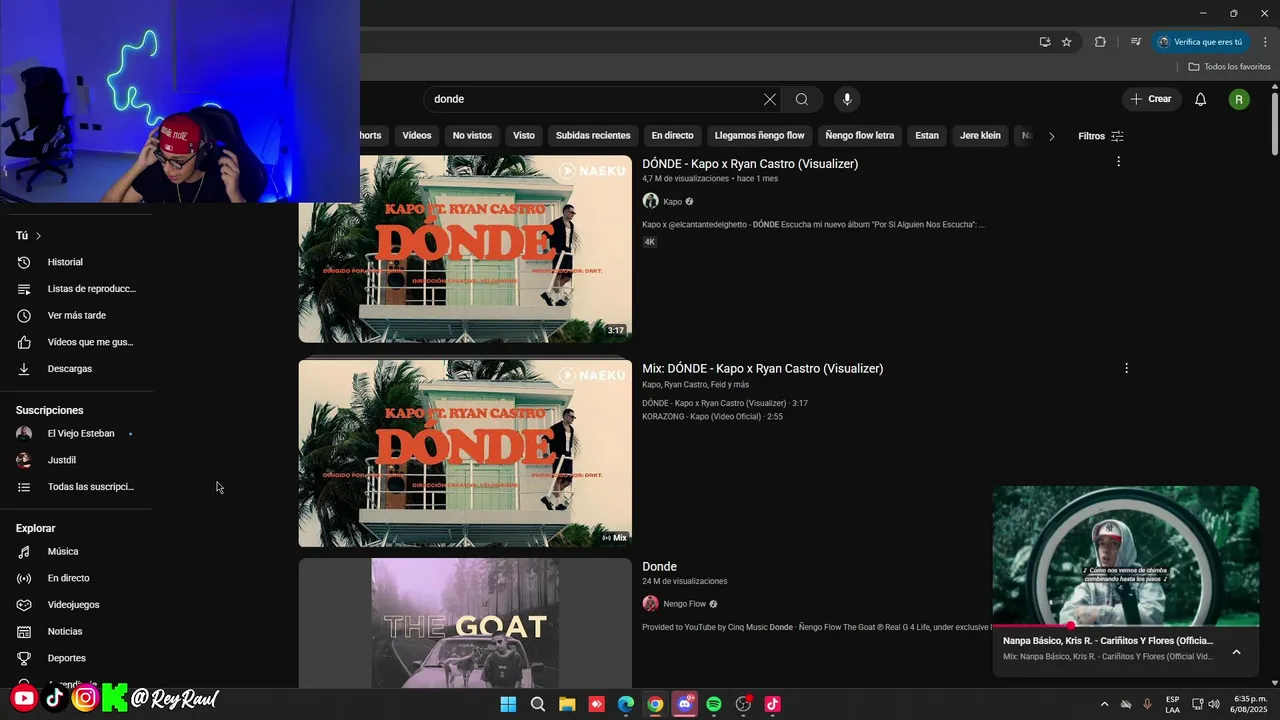
Task: Open the three-dot menu for Mix: DÓNDE result
Action: (1126, 368)
